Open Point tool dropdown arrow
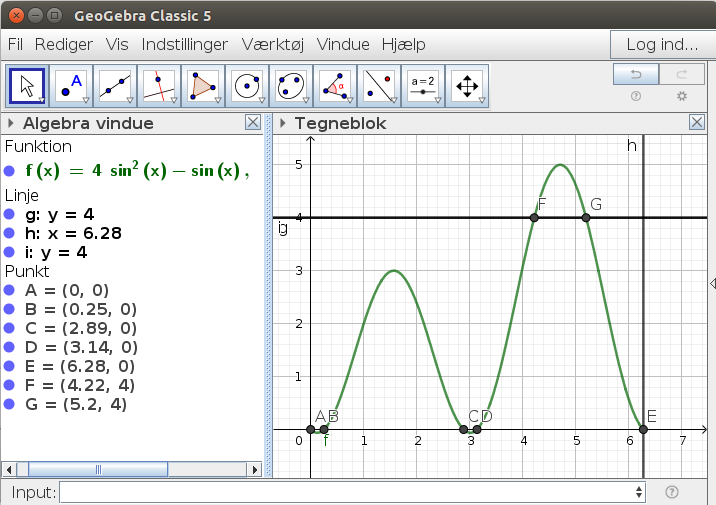The height and width of the screenshot is (505, 716). point(86,100)
